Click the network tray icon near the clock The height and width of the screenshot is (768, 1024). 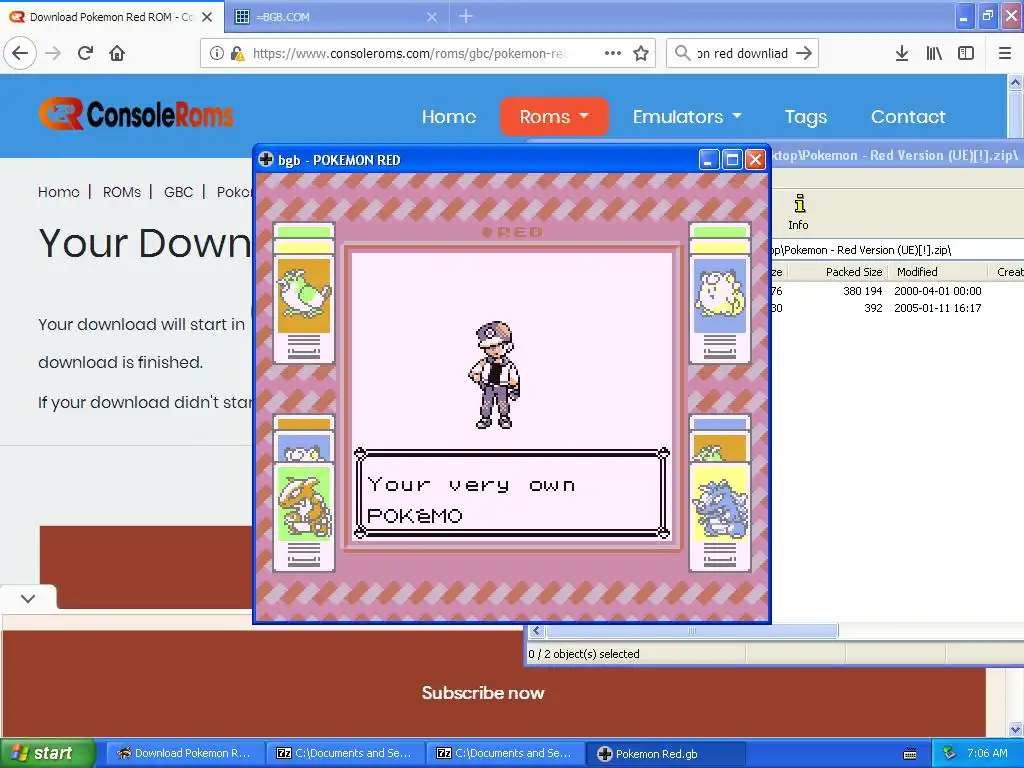click(x=949, y=753)
